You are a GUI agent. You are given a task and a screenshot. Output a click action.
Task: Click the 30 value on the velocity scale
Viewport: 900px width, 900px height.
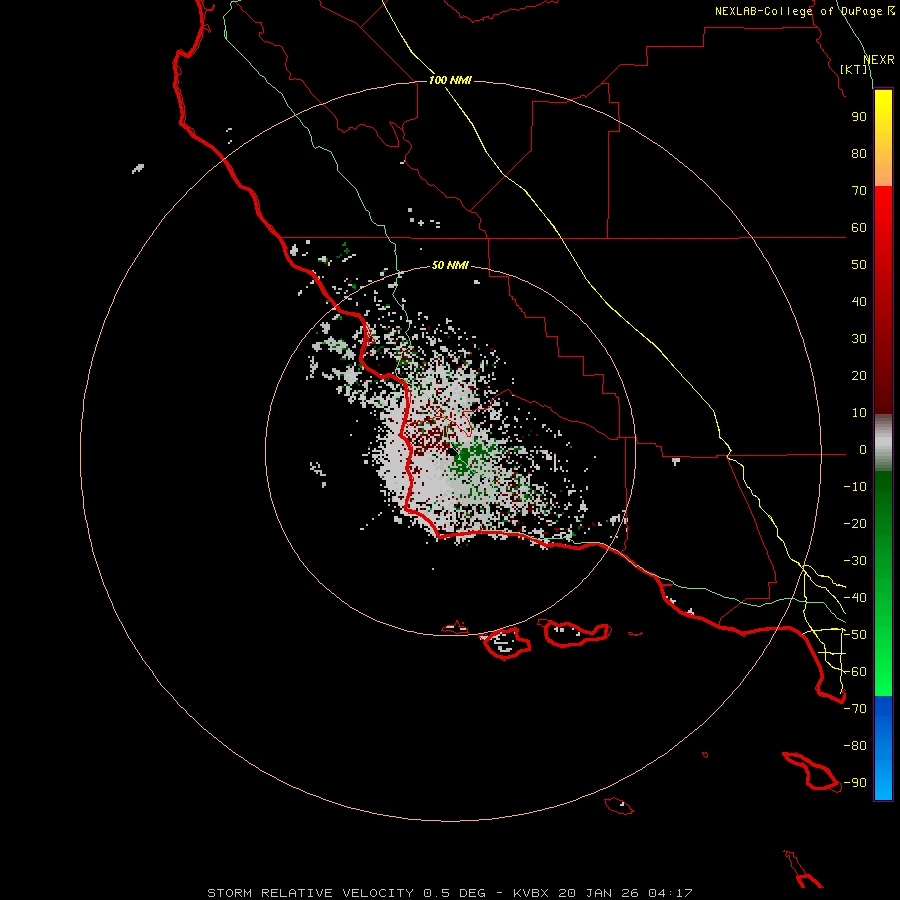point(859,339)
